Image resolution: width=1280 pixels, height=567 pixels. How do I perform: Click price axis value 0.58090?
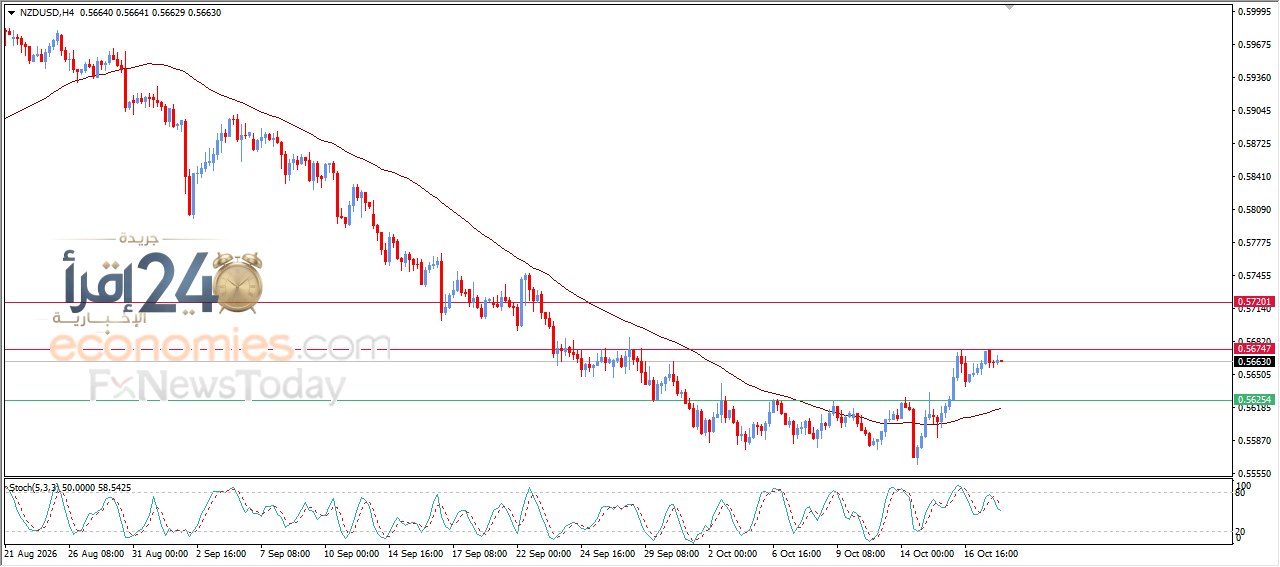[1254, 210]
